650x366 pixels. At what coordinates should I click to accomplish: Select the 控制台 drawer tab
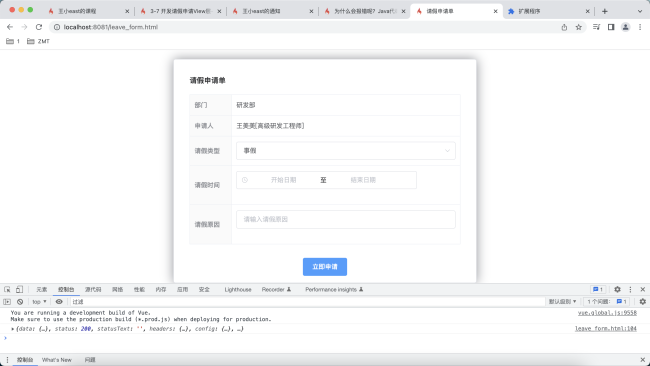pyautogui.click(x=25, y=360)
